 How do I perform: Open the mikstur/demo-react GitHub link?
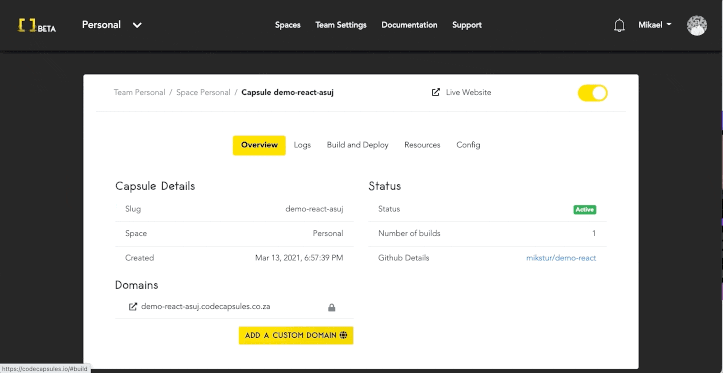tap(561, 258)
